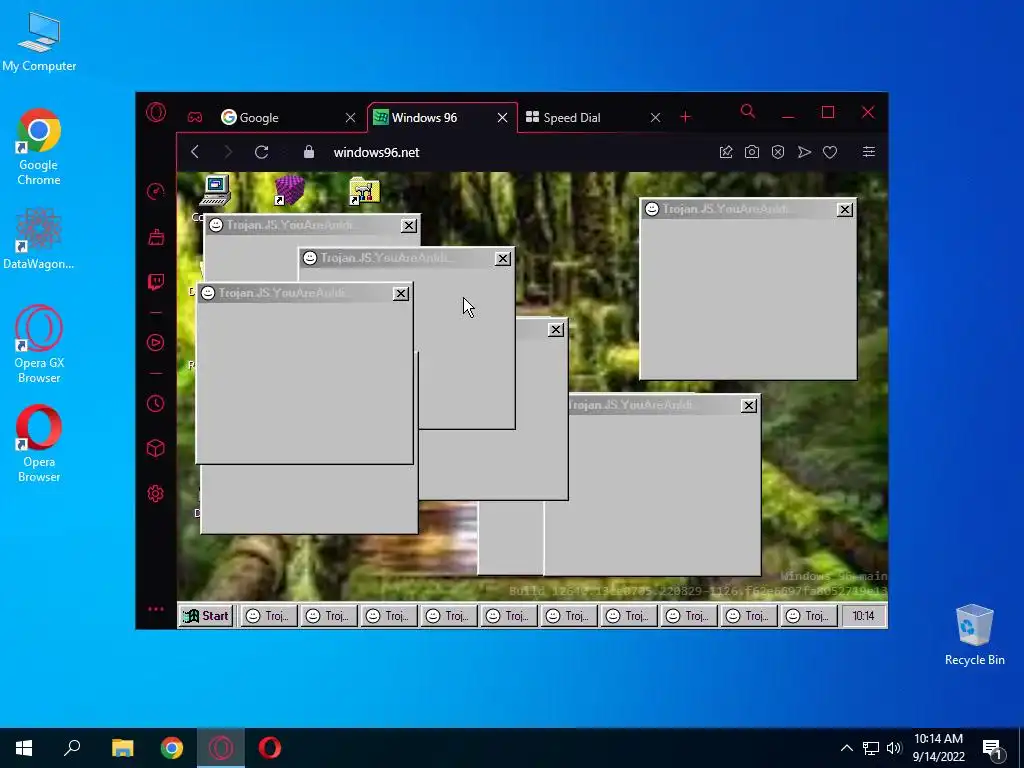1024x768 pixels.
Task: Open GX Control speedometer in sidebar
Action: (x=155, y=191)
